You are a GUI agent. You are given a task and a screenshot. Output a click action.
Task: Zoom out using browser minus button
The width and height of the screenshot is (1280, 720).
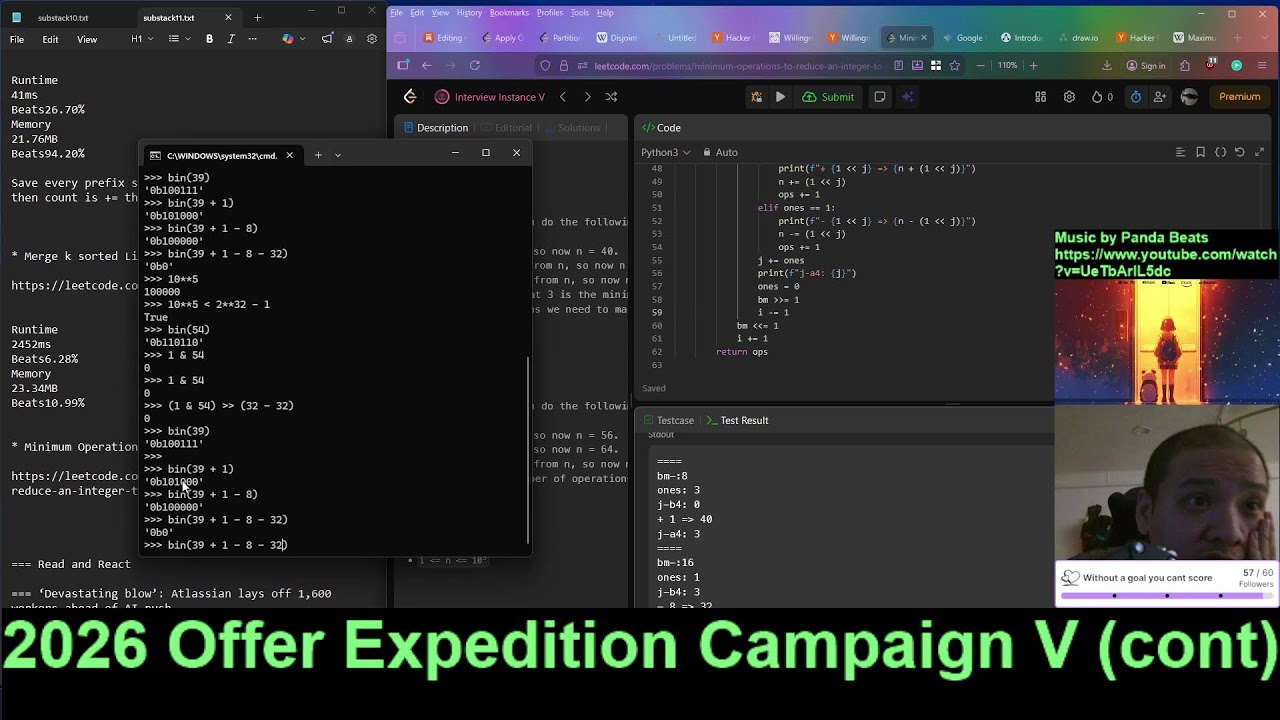(x=980, y=66)
